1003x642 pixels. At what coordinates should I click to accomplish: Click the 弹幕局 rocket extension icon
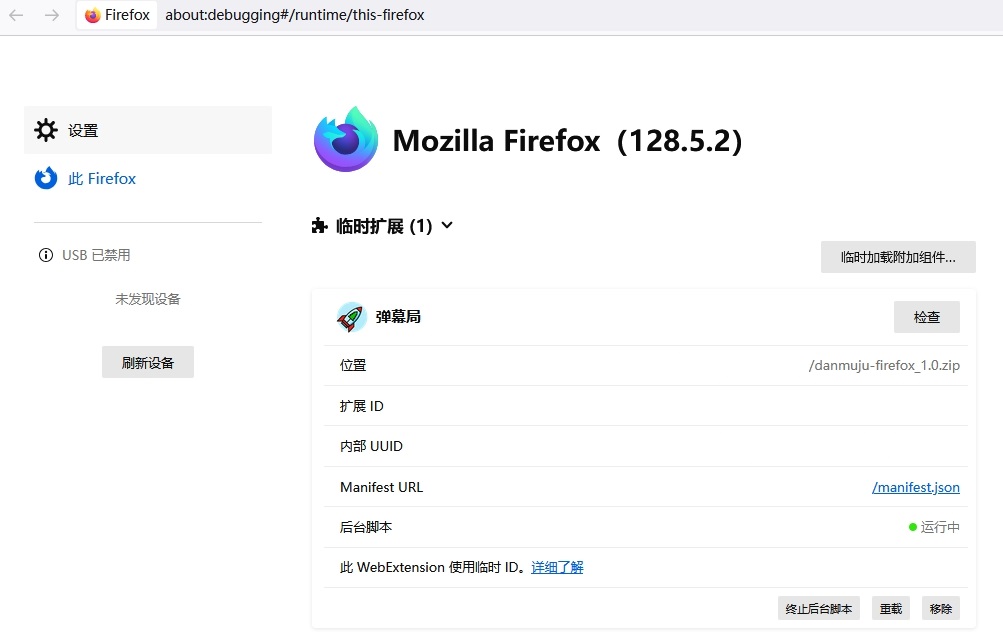(x=351, y=317)
